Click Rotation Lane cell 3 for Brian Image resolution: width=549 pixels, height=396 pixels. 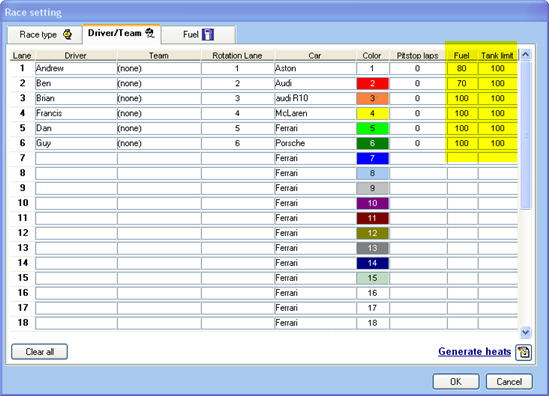tap(237, 98)
